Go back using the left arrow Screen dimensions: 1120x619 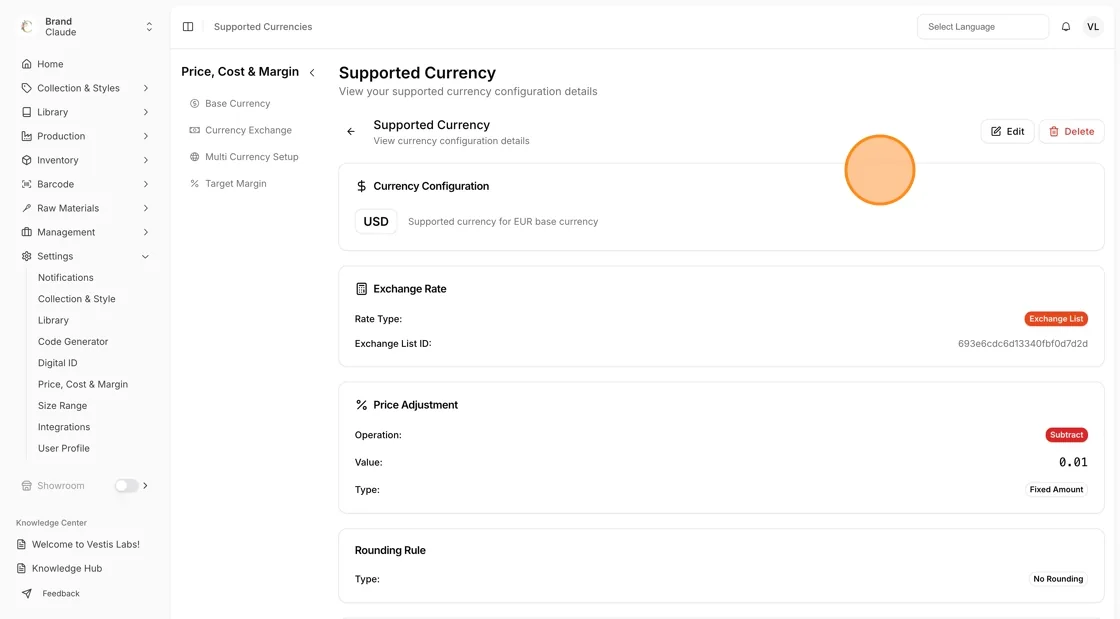click(x=351, y=131)
